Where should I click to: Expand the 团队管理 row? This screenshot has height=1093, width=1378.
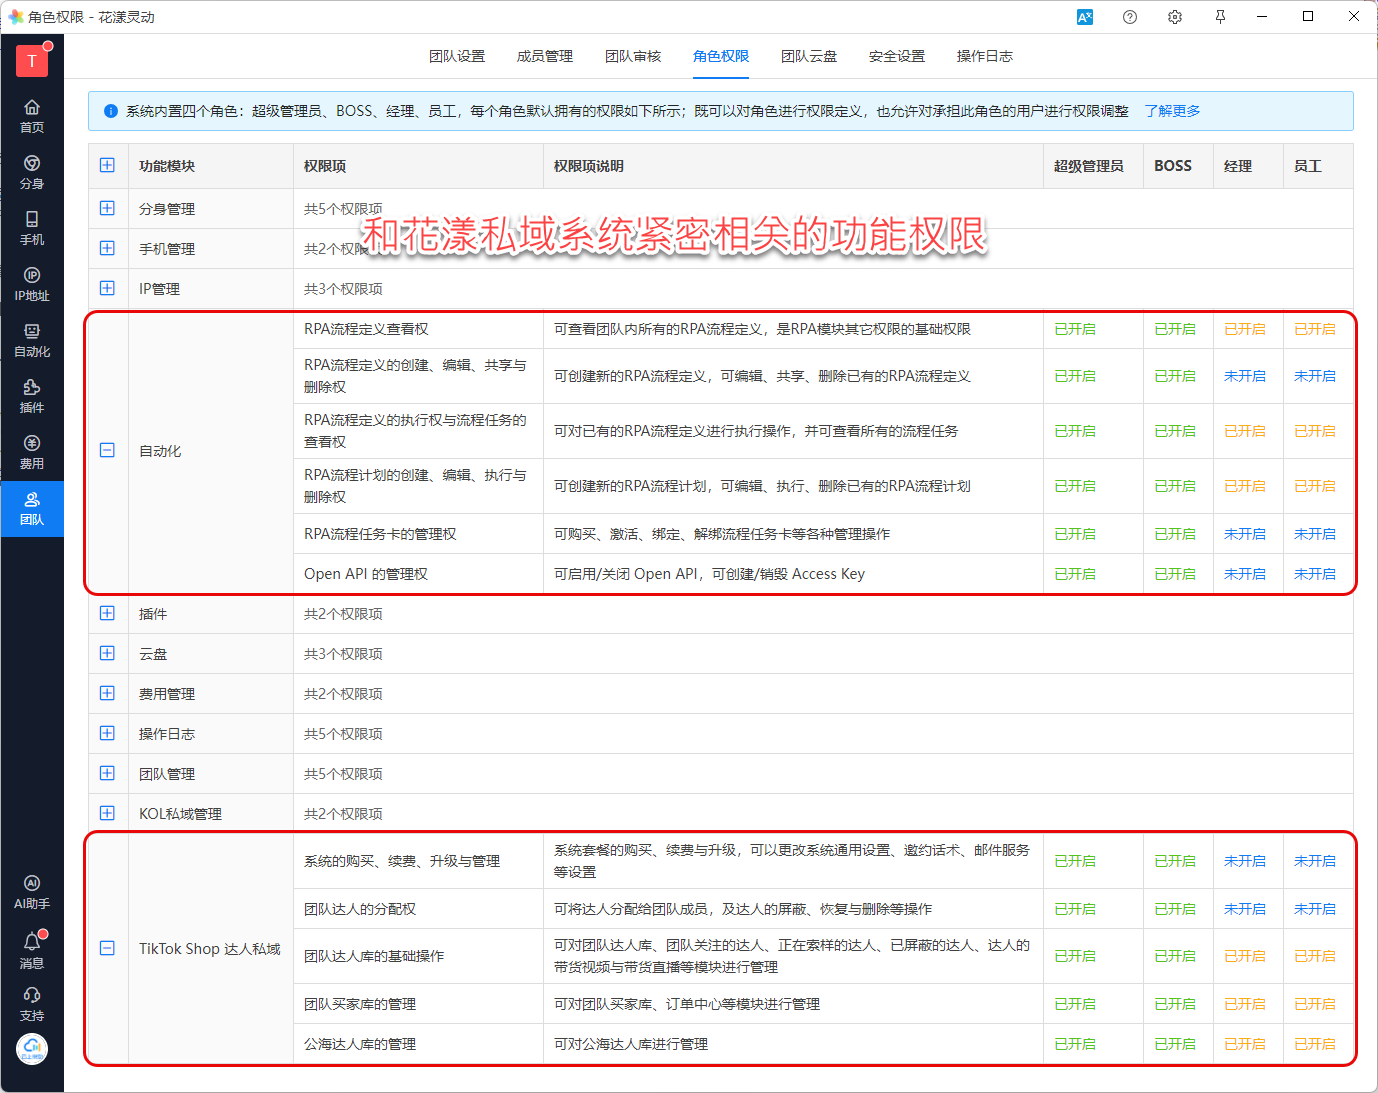point(107,773)
